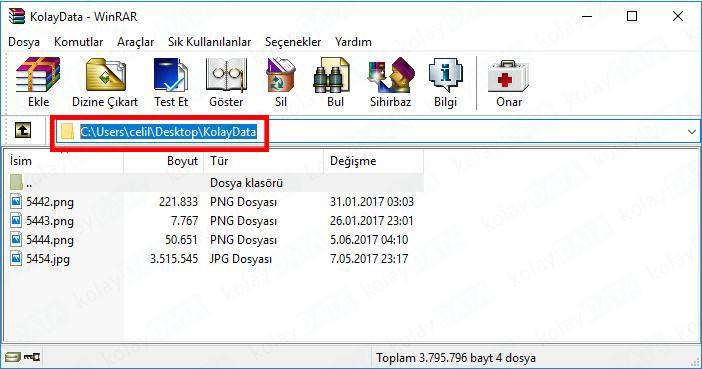Click the JPG Dosyası type cell
This screenshot has height=369, width=702.
click(x=241, y=259)
